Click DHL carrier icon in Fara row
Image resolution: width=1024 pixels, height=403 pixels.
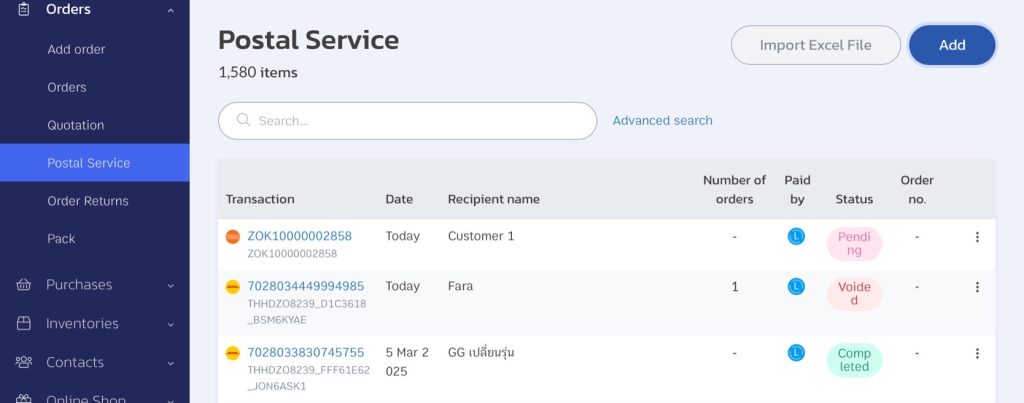(x=232, y=287)
